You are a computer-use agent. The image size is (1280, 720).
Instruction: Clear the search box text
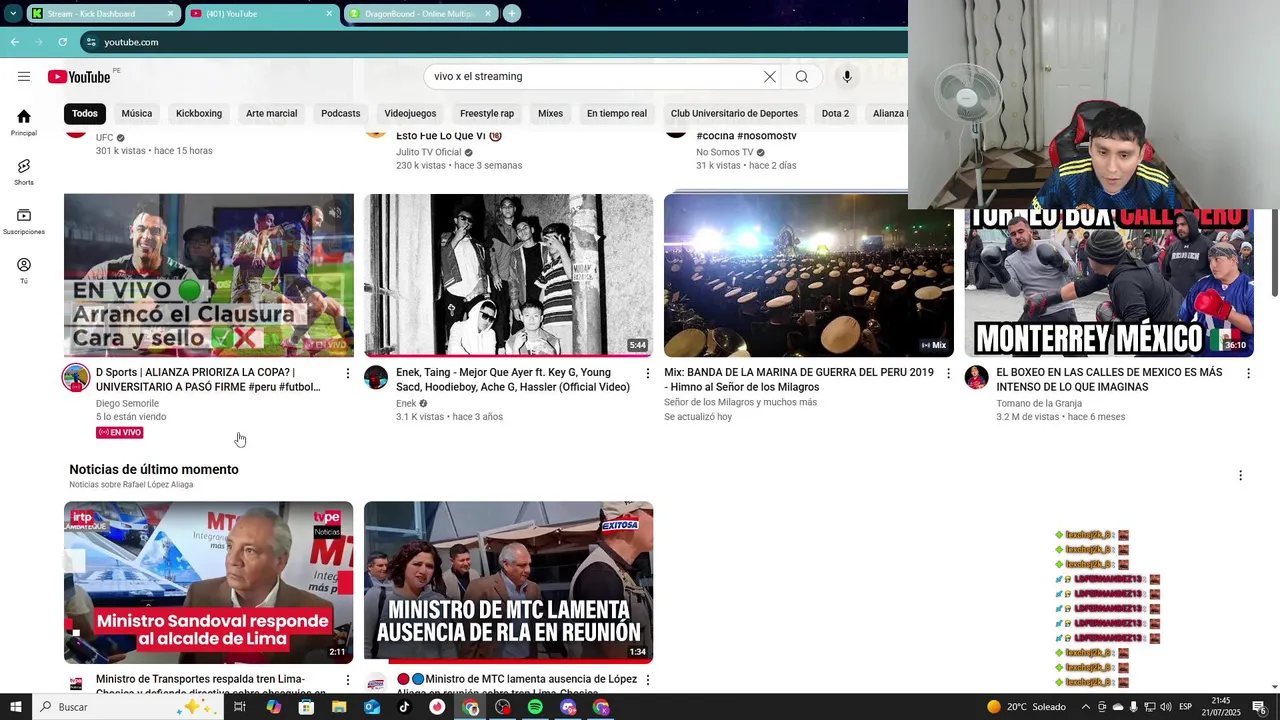[770, 77]
